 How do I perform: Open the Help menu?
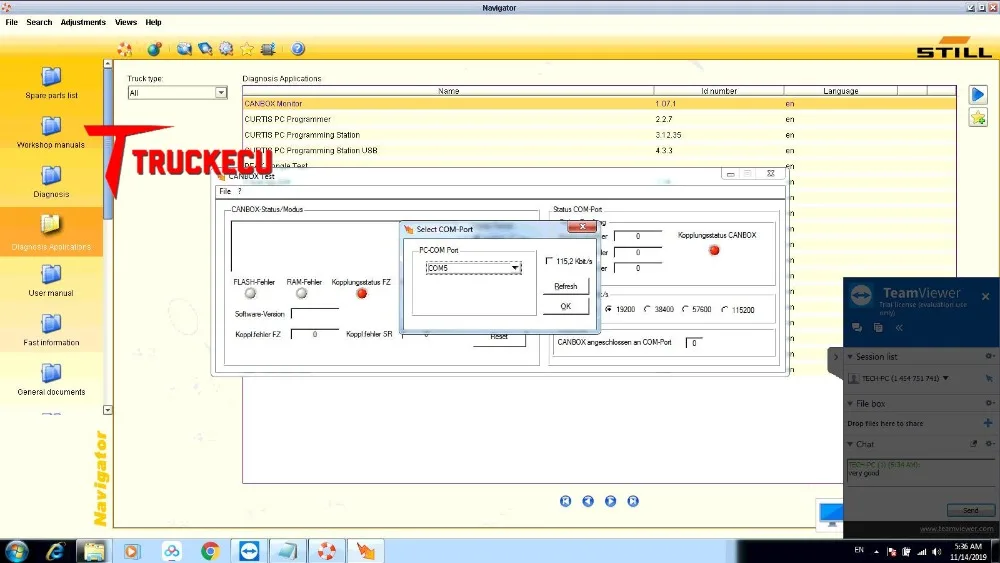point(153,22)
